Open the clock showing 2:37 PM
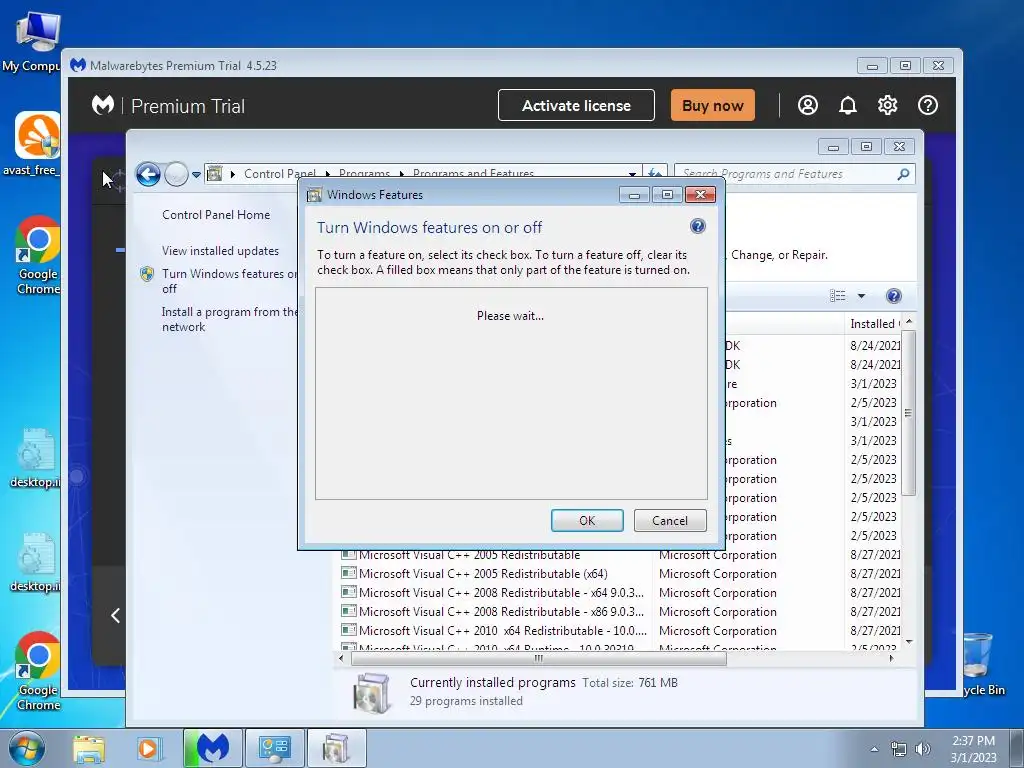Viewport: 1024px width, 768px height. 973,748
